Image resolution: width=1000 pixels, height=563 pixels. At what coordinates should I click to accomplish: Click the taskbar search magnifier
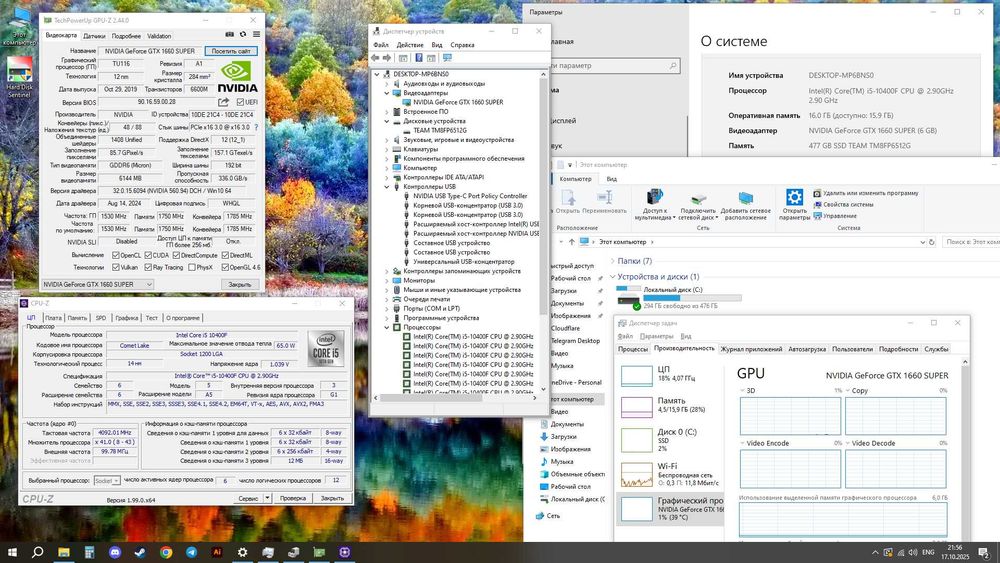click(x=38, y=552)
